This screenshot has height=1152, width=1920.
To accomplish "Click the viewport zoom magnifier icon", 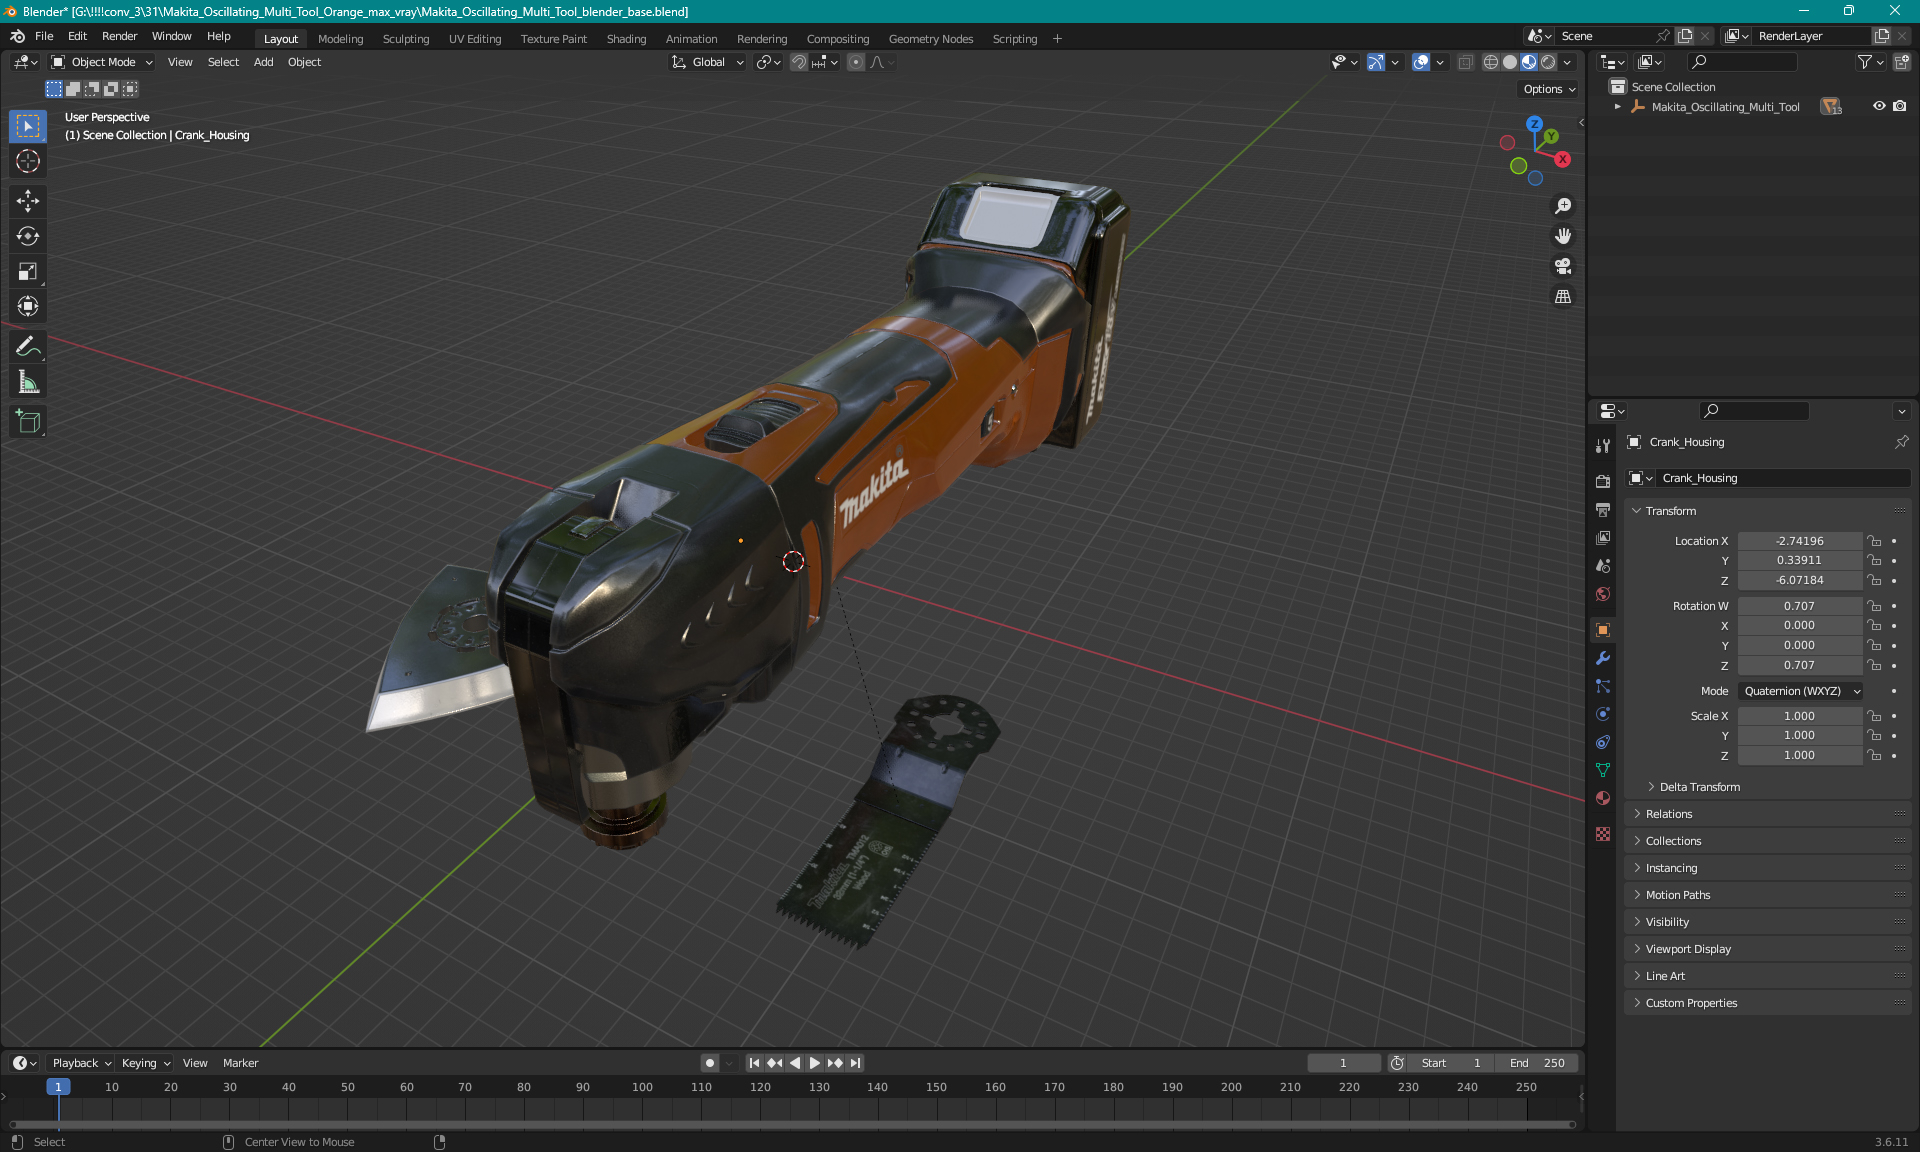I will pyautogui.click(x=1563, y=206).
